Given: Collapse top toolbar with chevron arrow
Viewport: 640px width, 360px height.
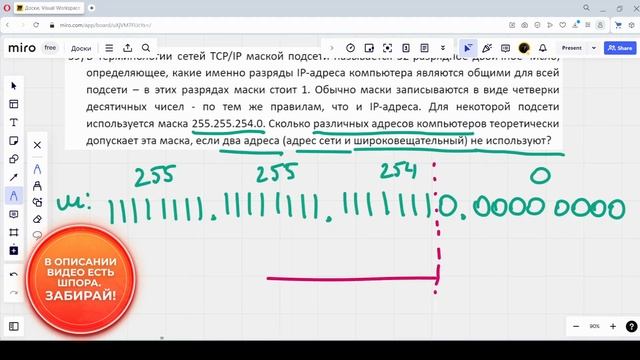Looking at the screenshot, I should pyautogui.click(x=332, y=48).
